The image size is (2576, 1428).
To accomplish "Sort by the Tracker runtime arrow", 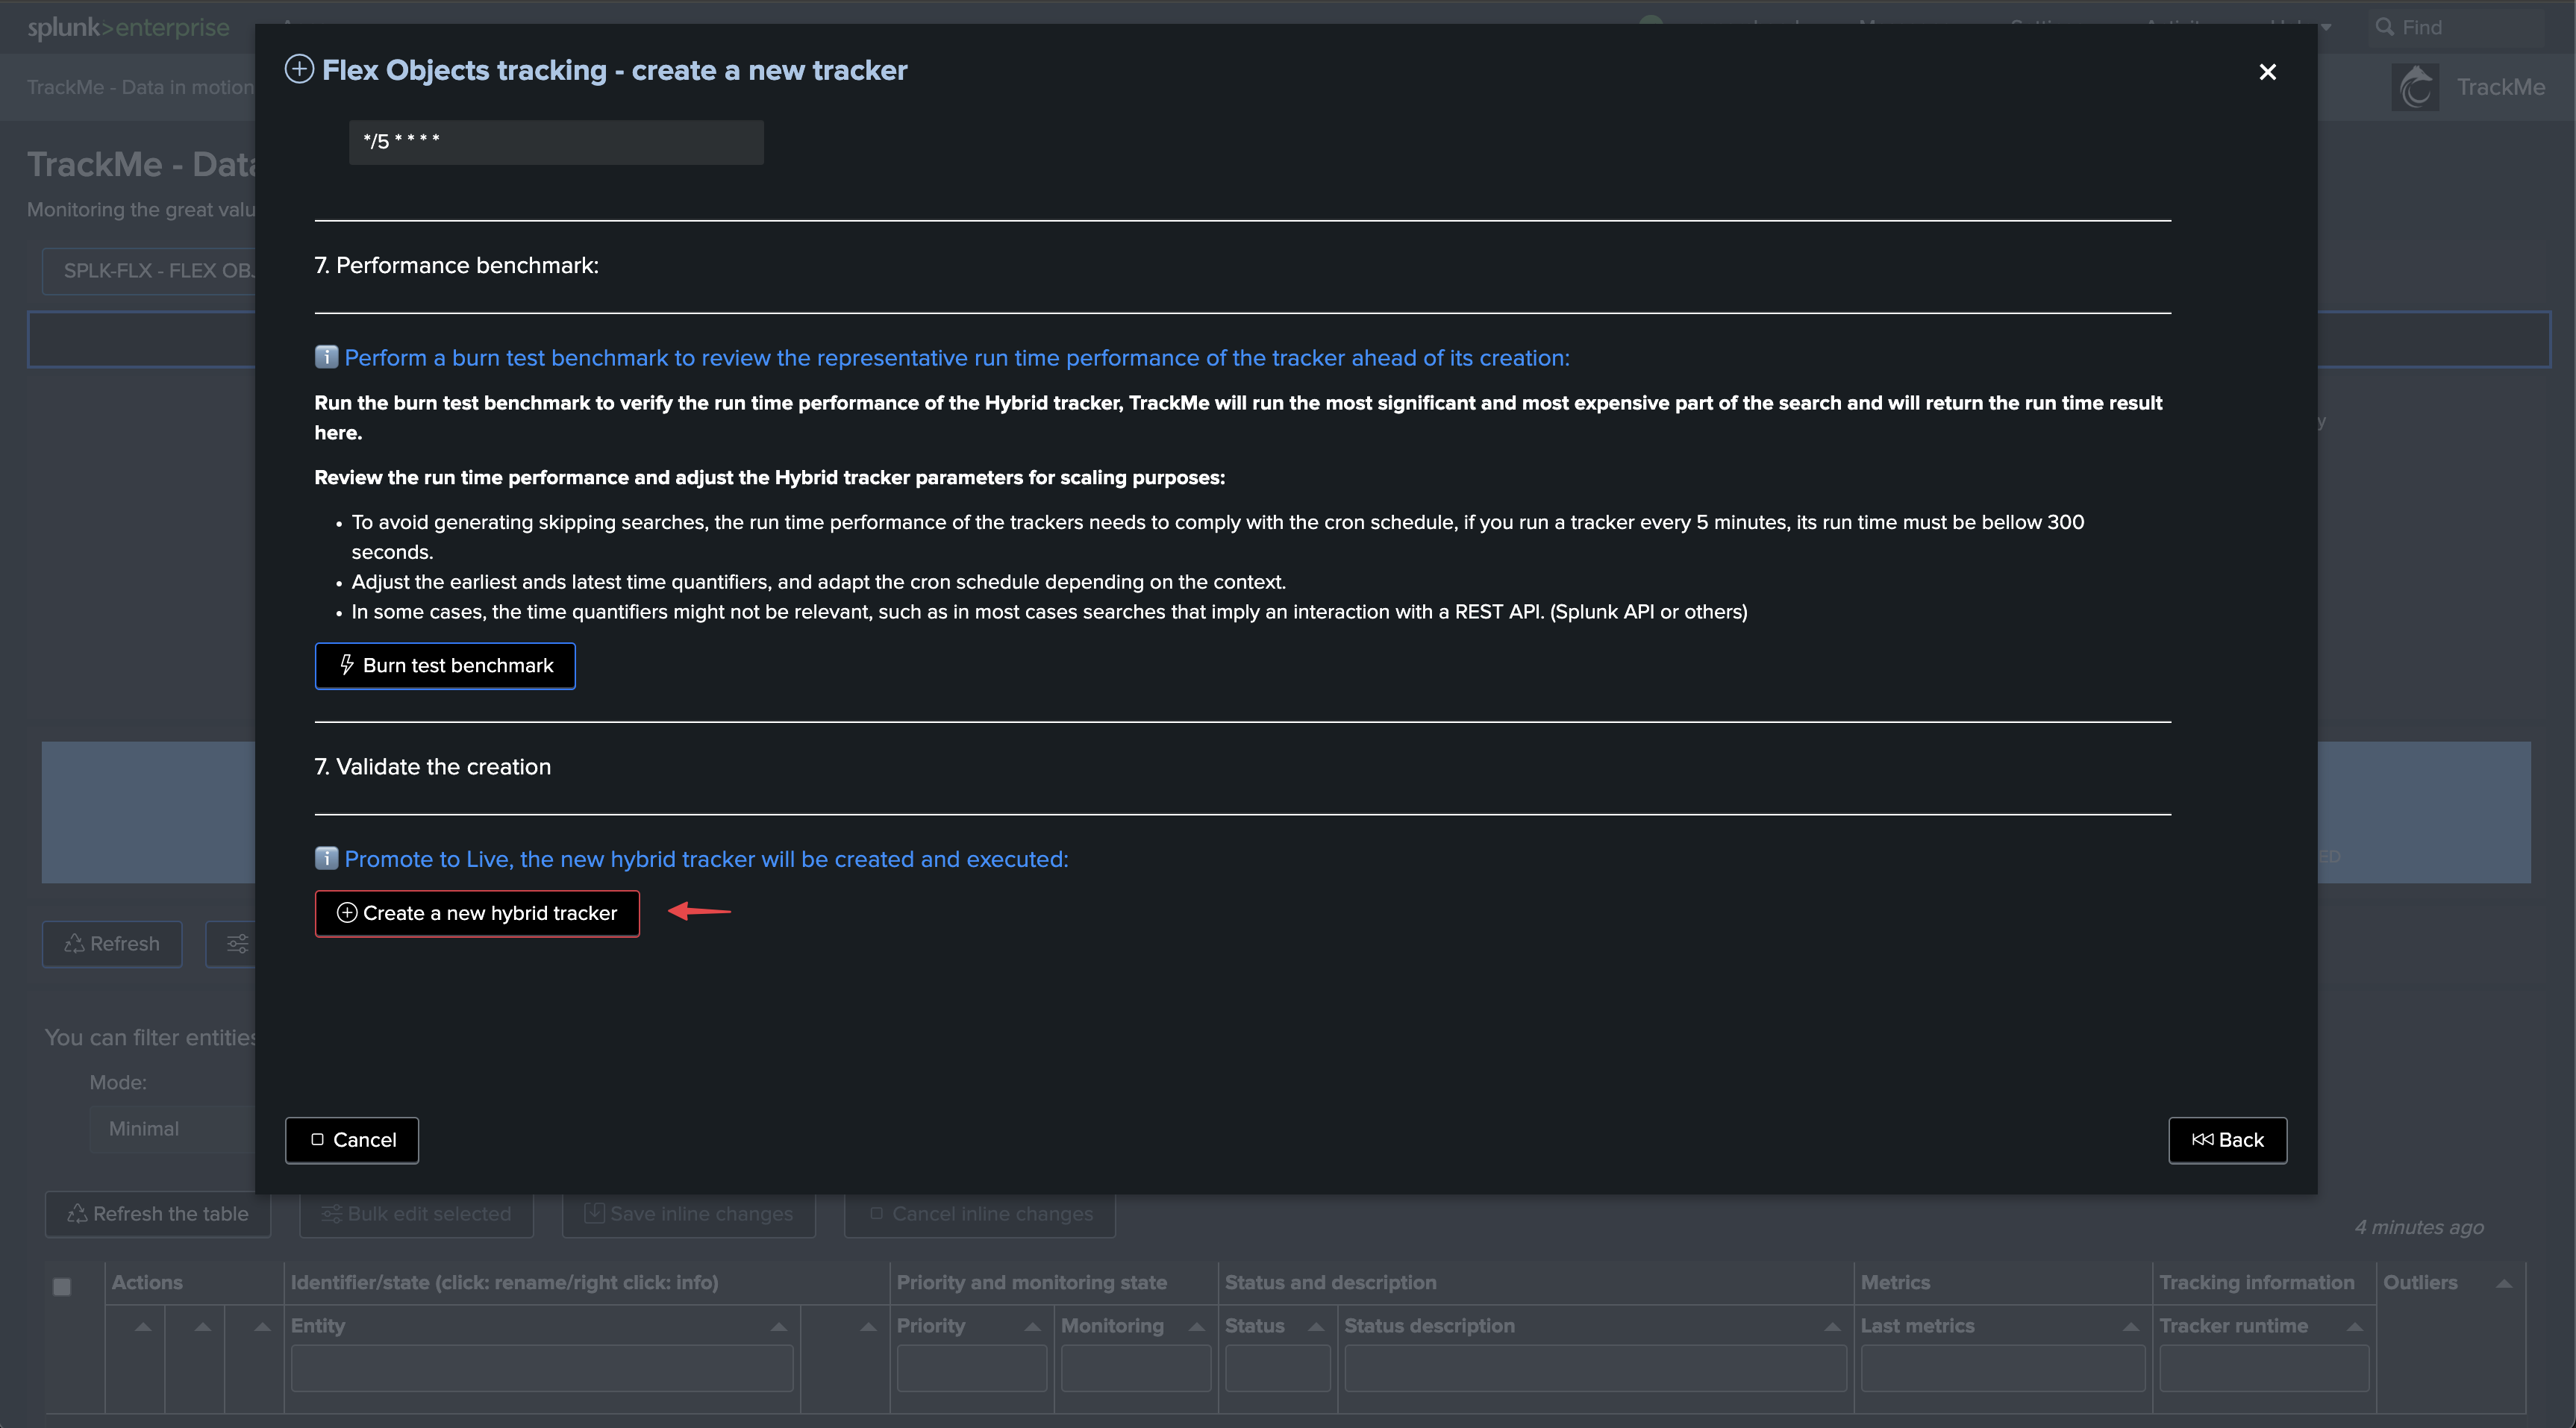I will click(2355, 1326).
